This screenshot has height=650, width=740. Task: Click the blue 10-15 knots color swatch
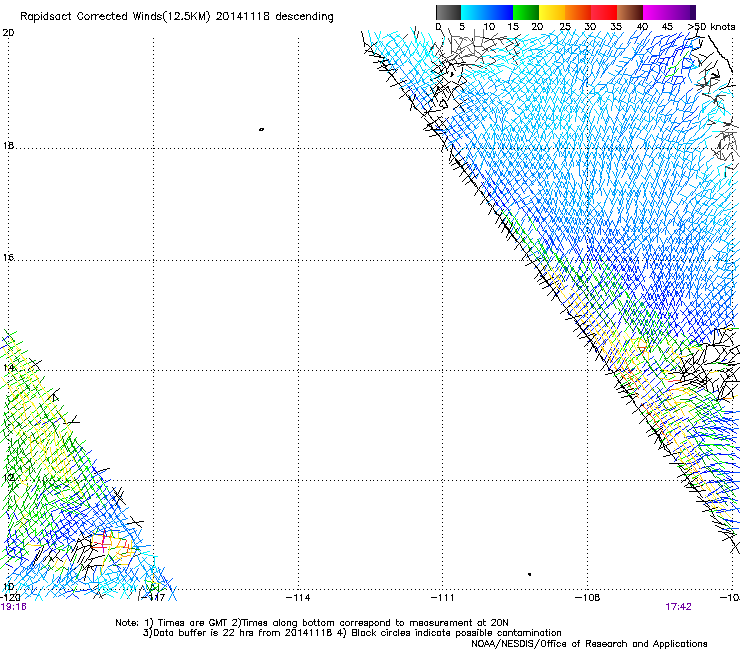pos(500,12)
